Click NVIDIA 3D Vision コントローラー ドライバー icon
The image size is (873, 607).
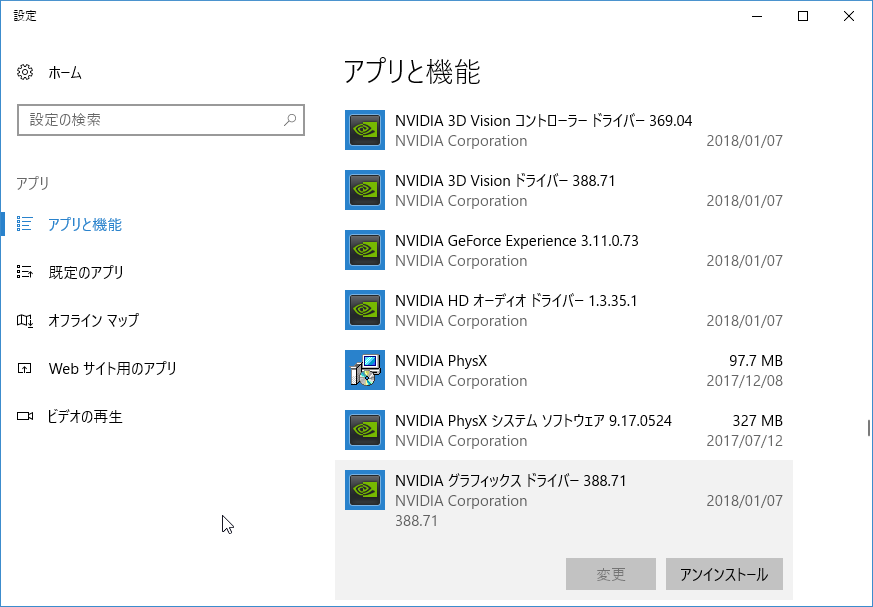pos(365,130)
